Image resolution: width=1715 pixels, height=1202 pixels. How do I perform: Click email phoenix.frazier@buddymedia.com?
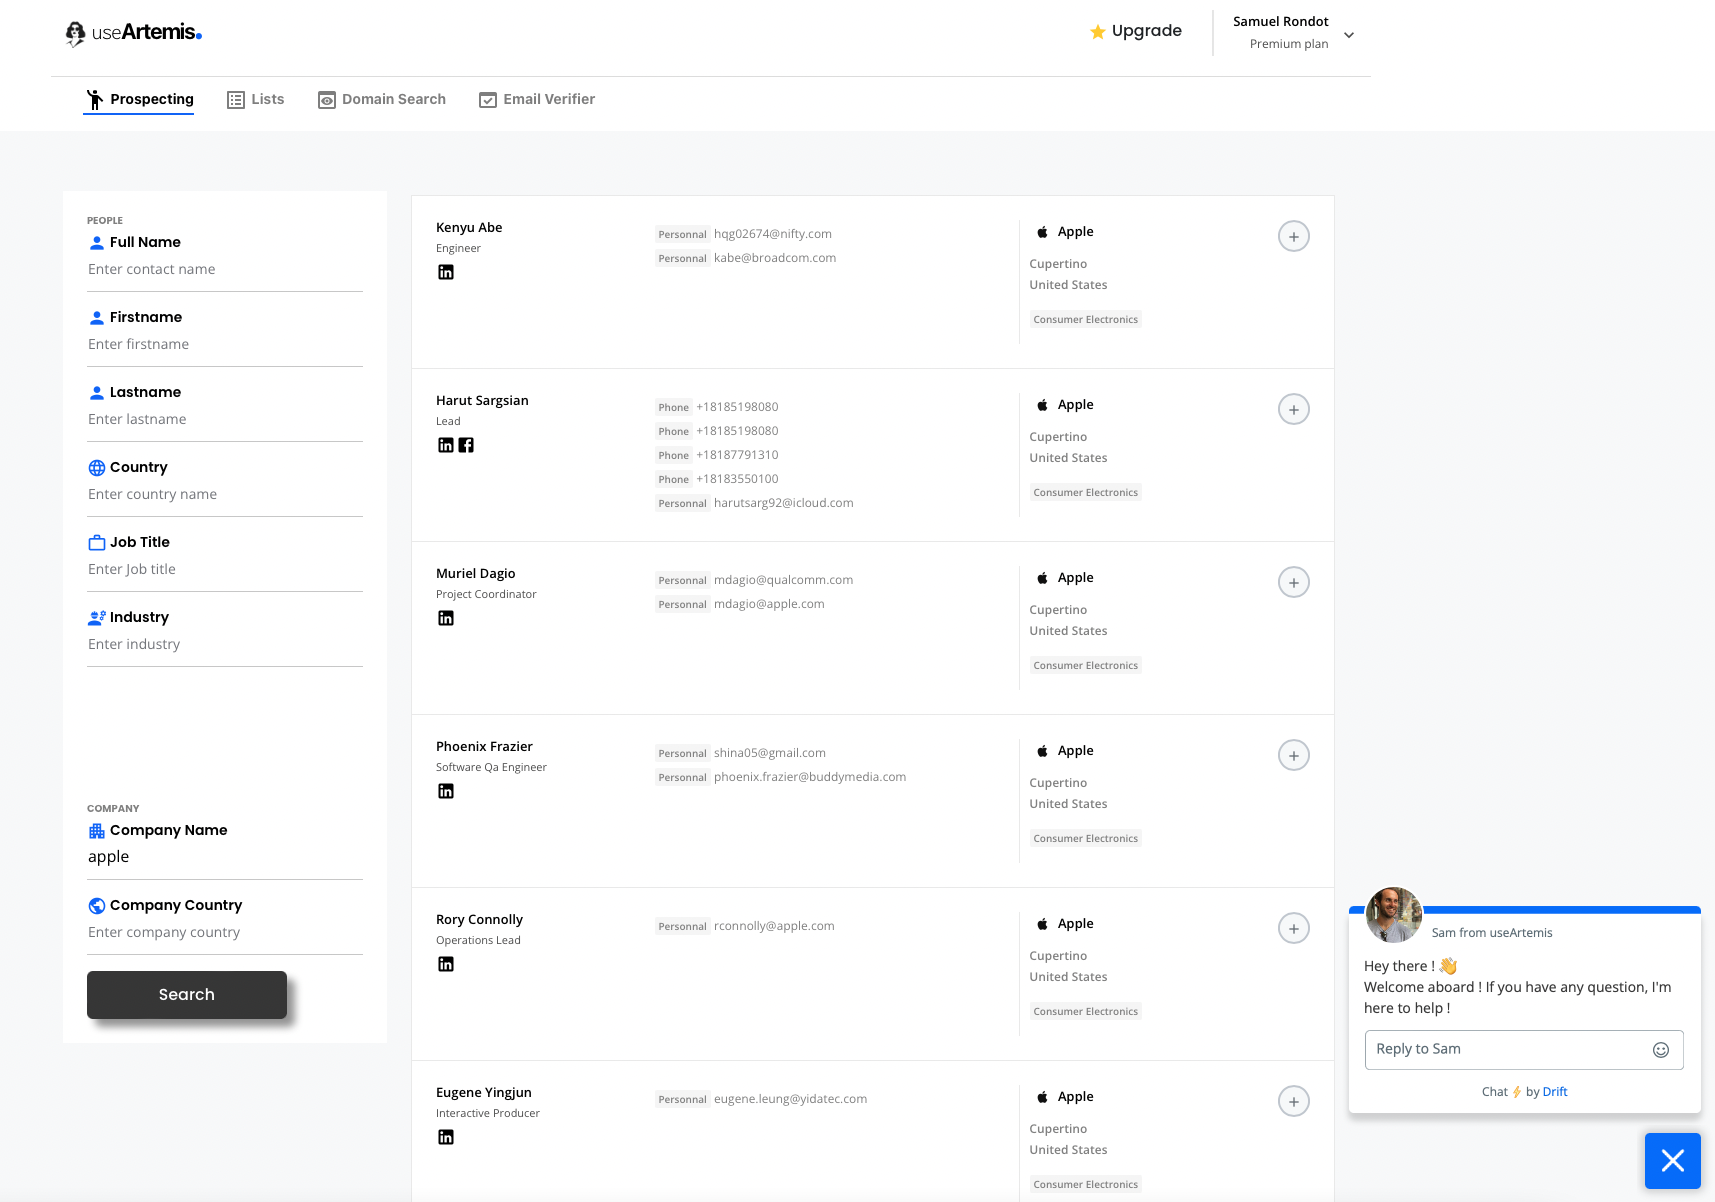coord(810,777)
